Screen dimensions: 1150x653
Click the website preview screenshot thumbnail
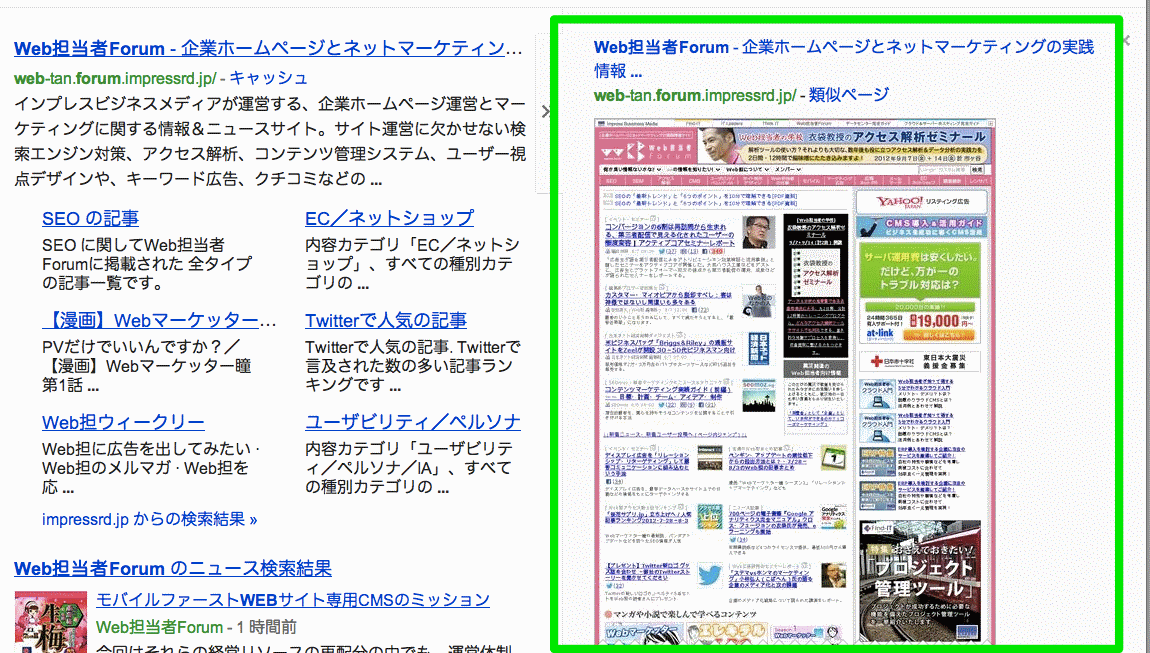coord(795,382)
